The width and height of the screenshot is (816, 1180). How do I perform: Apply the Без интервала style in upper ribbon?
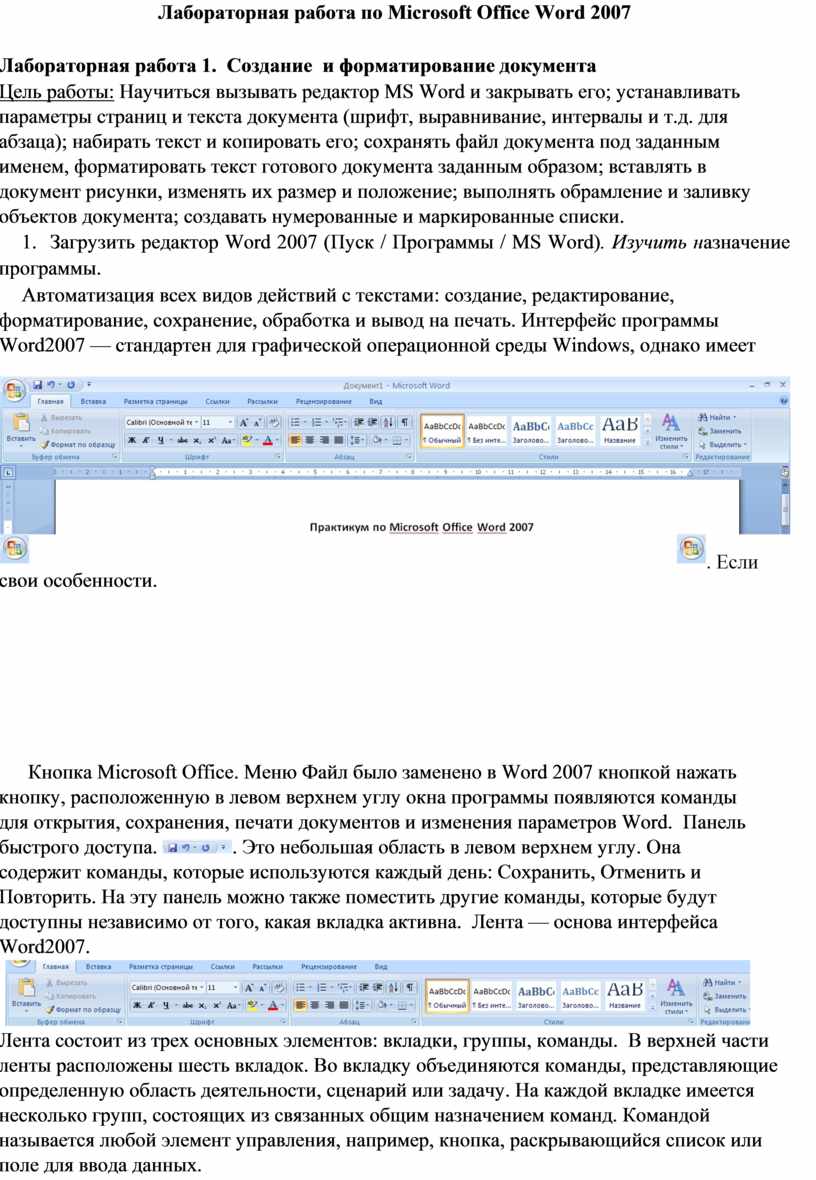click(486, 430)
